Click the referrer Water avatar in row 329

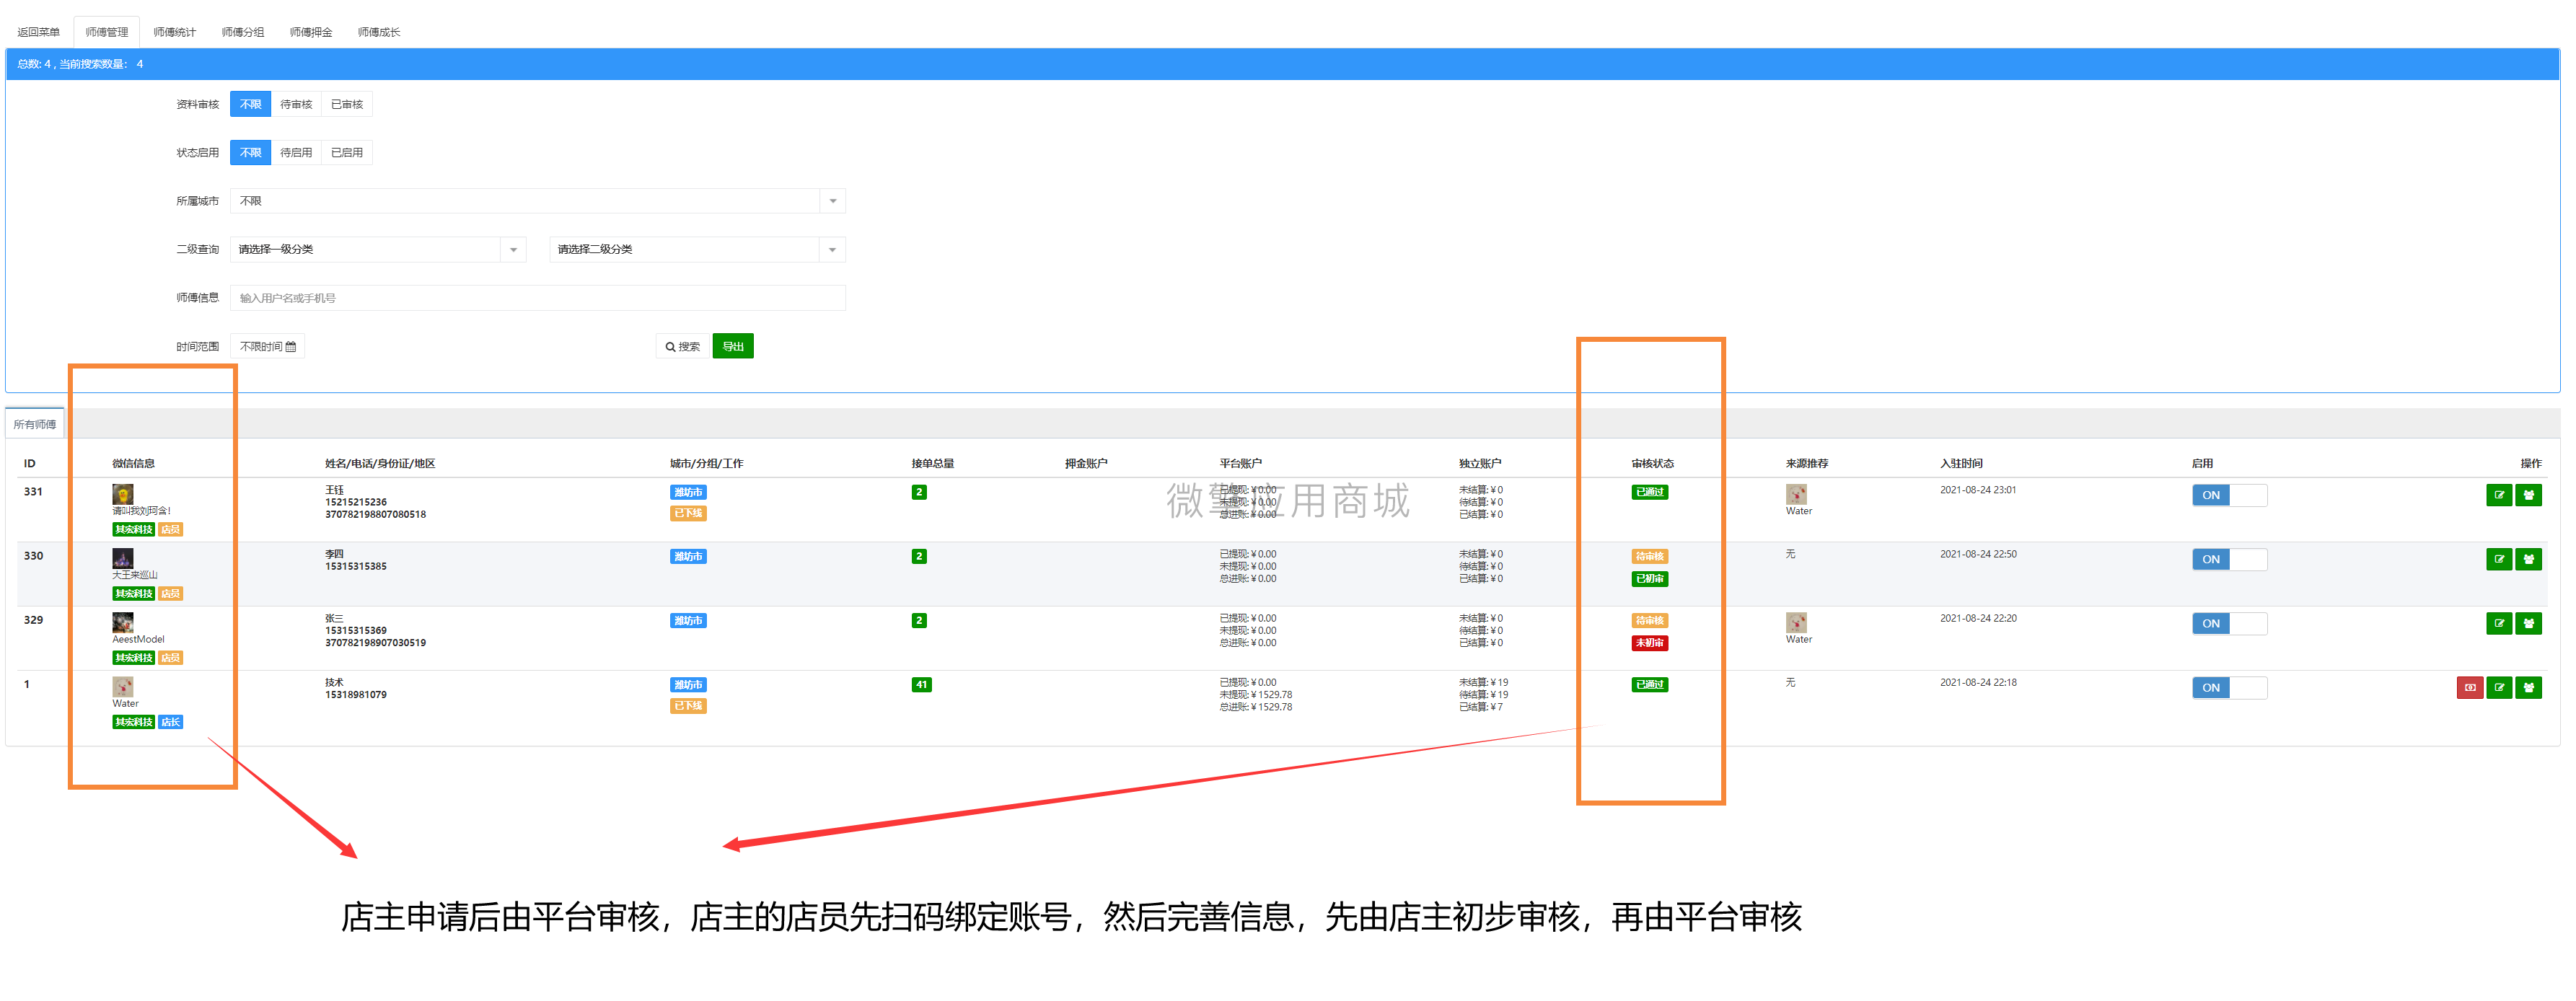pos(1796,622)
